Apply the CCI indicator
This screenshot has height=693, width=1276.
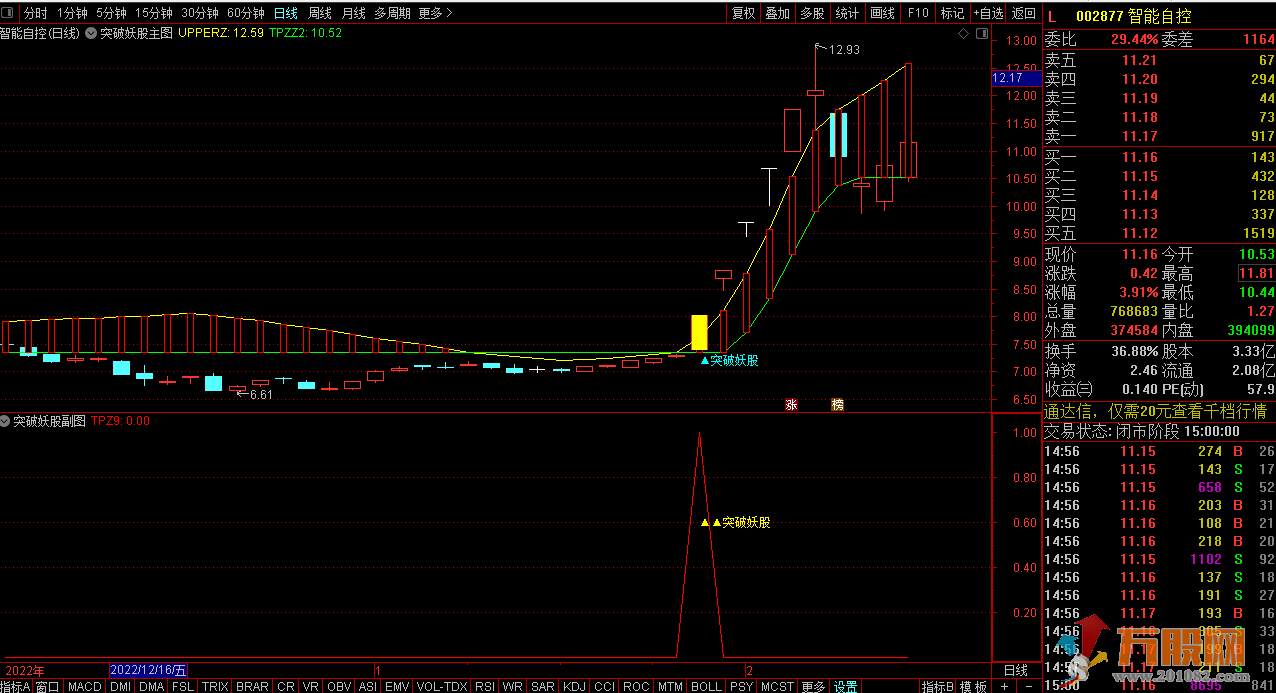click(604, 687)
